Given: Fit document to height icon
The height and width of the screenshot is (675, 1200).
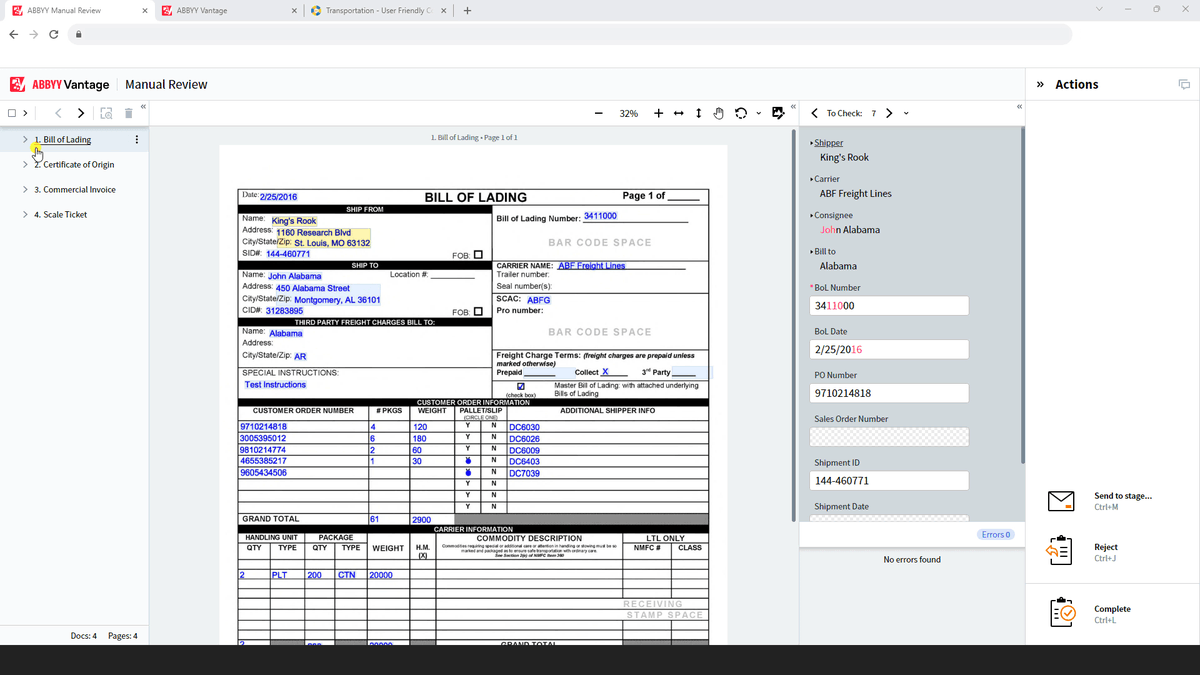Looking at the screenshot, I should [698, 113].
